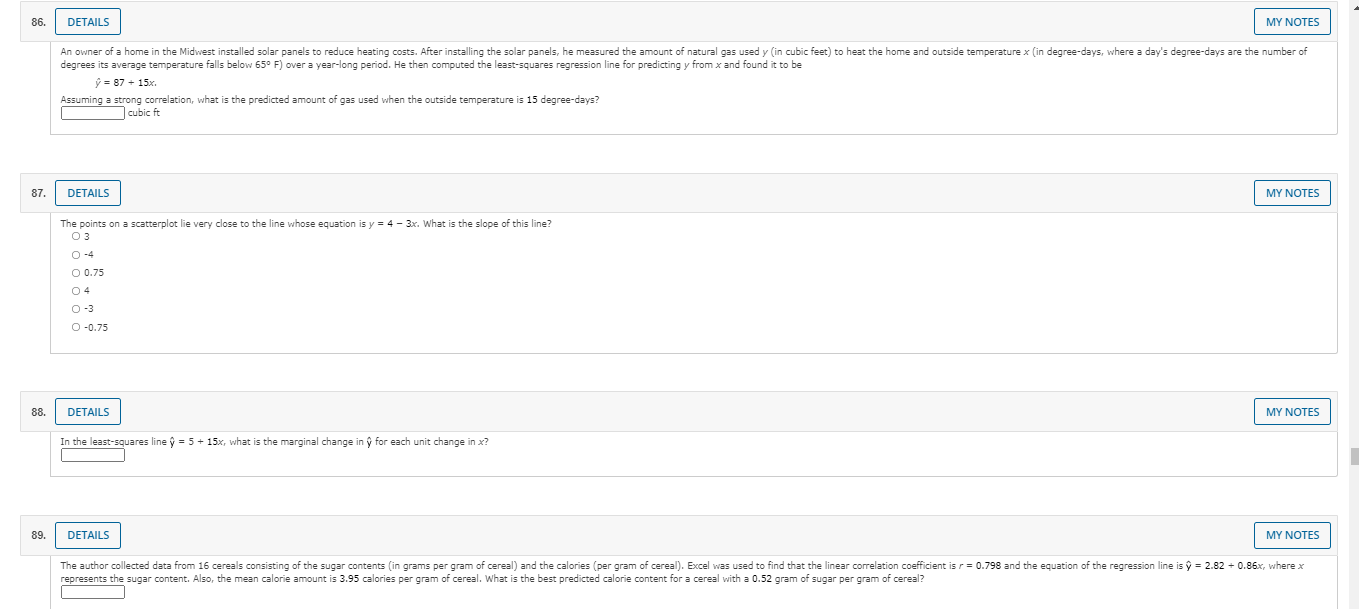
Task: Click the cubic ft answer box for question 86
Action: 92,112
